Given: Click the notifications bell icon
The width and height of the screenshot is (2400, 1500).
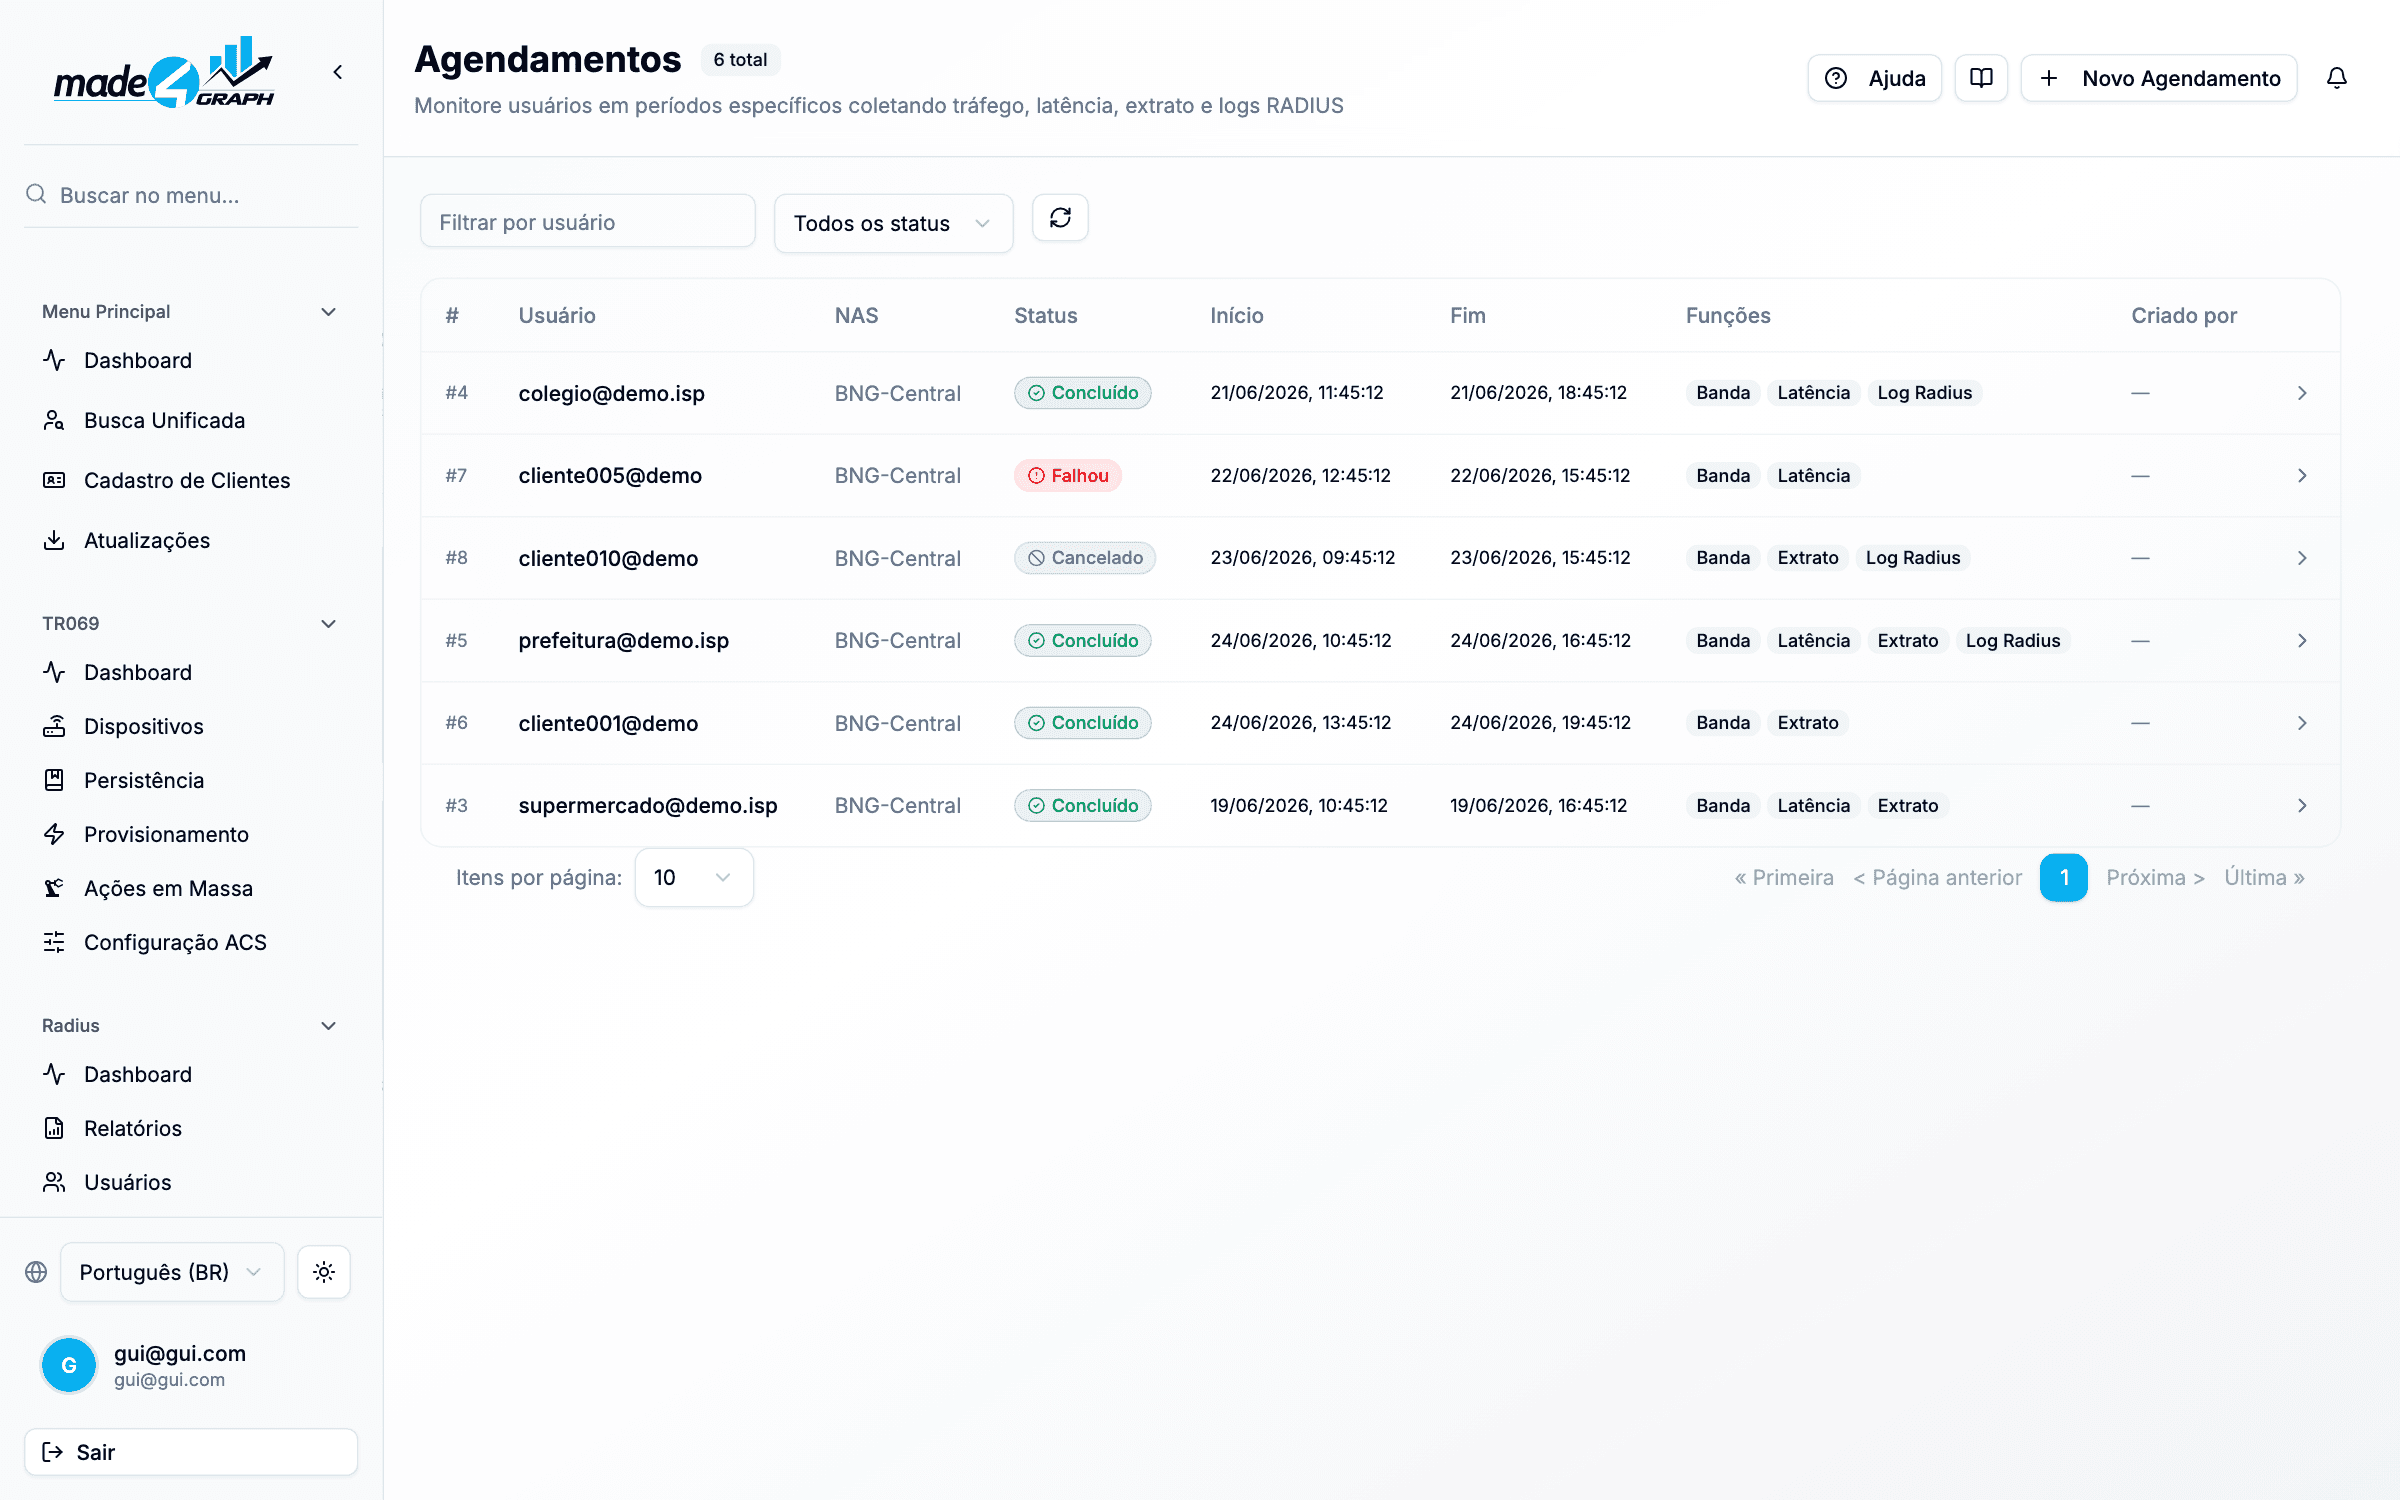Looking at the screenshot, I should pos(2336,78).
